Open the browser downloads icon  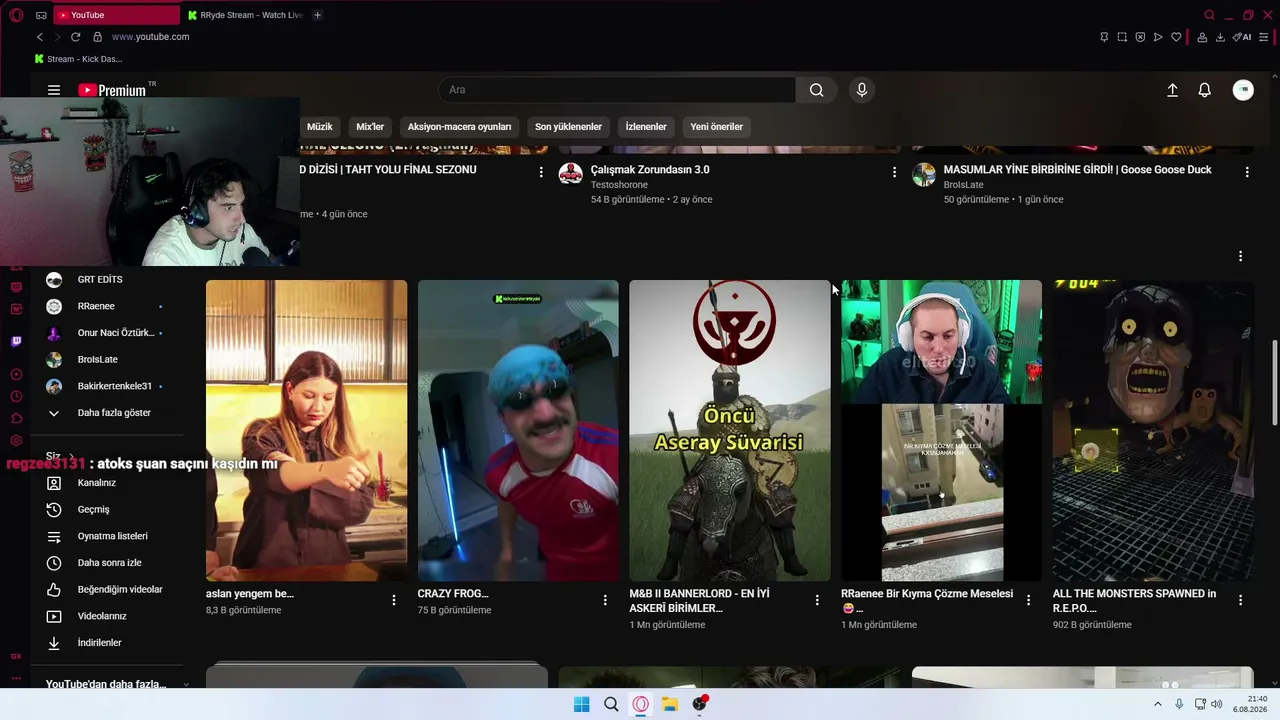pyautogui.click(x=1220, y=37)
